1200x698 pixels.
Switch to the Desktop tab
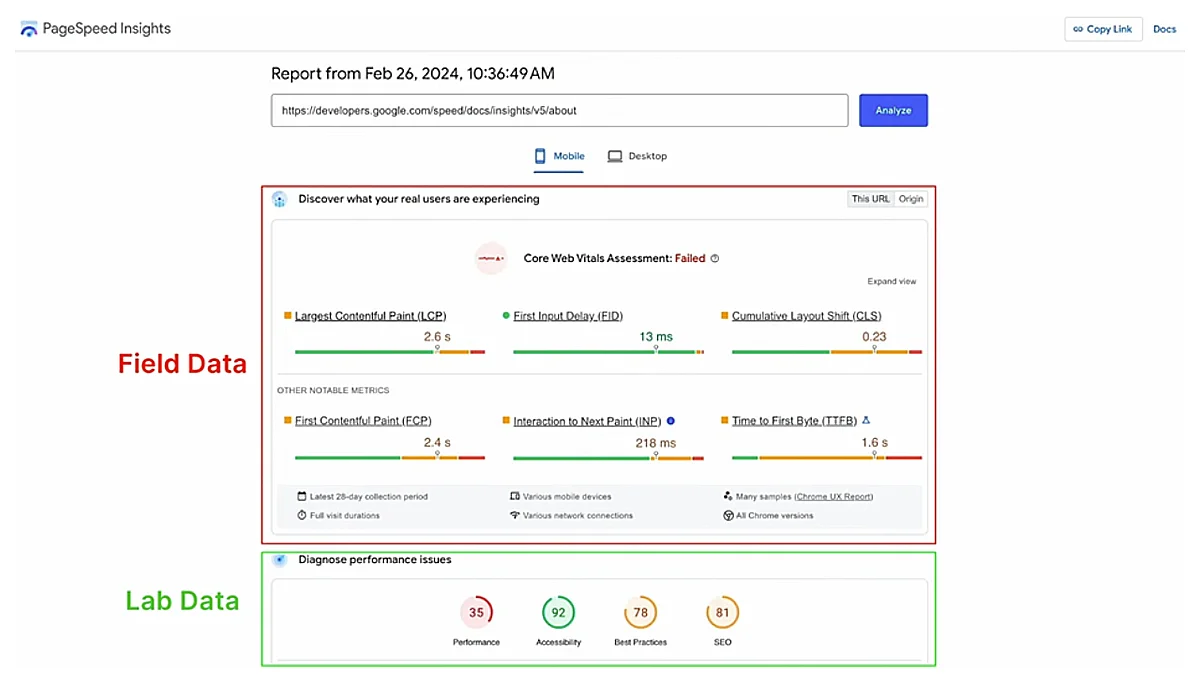point(637,156)
